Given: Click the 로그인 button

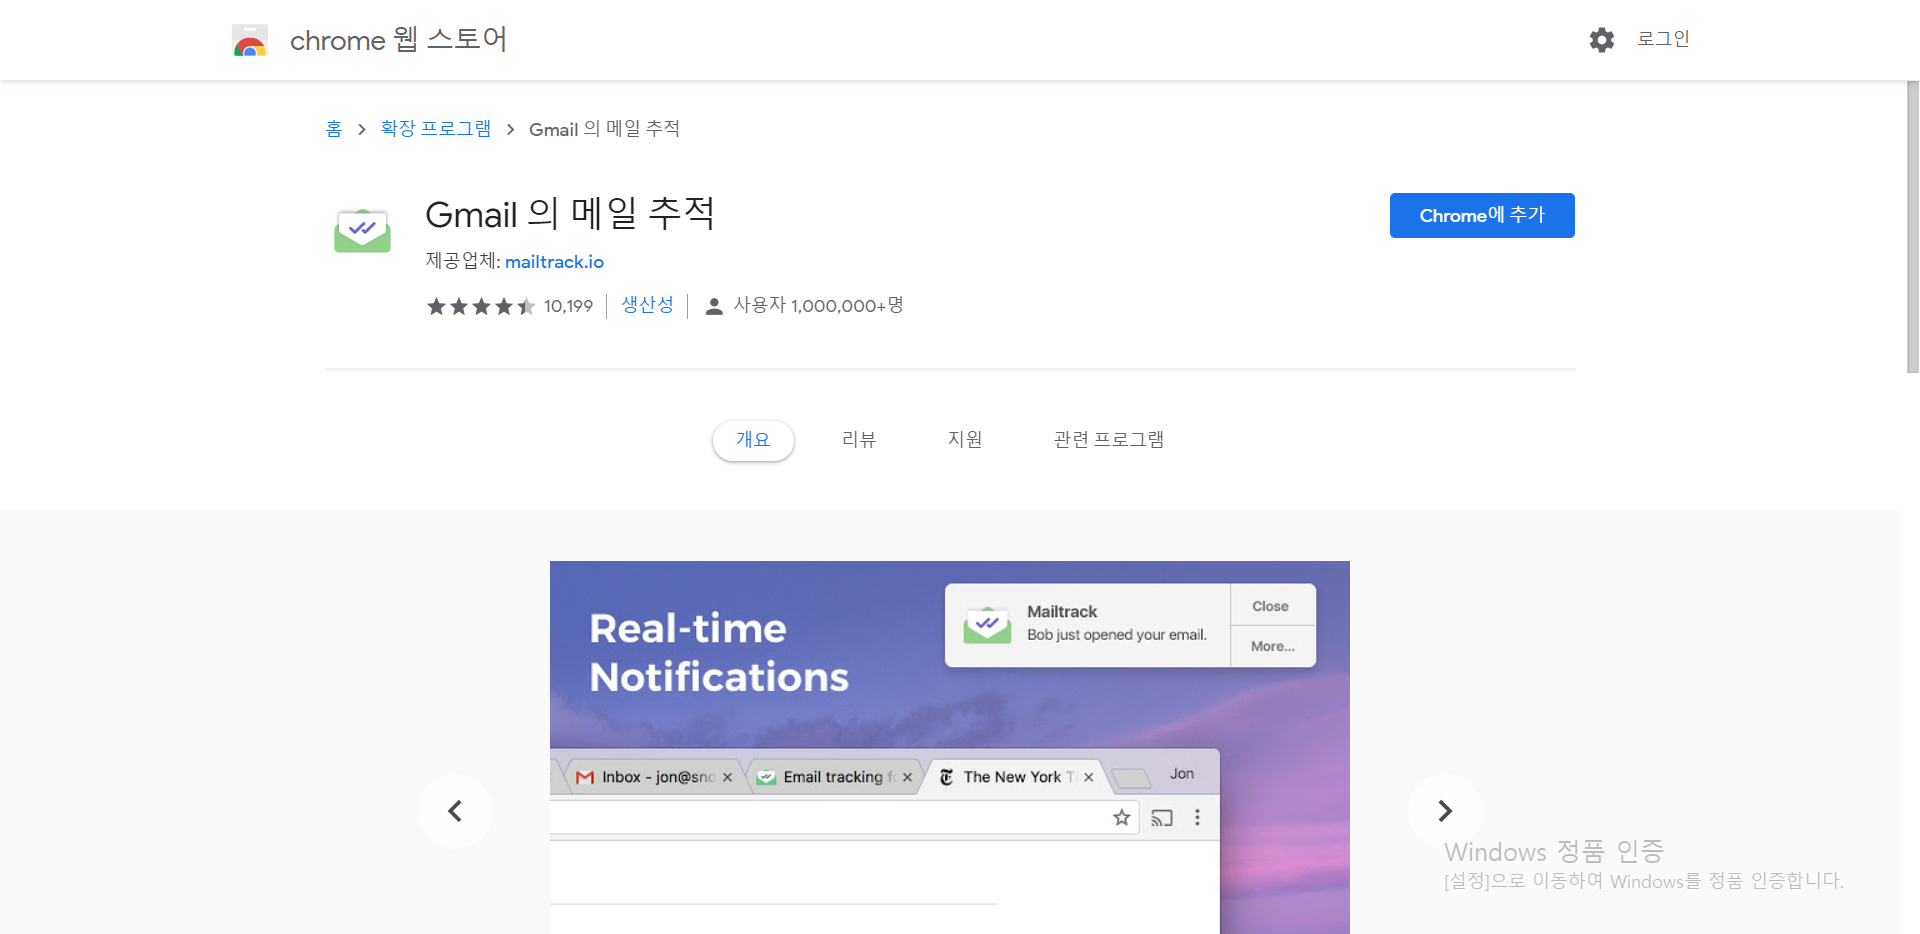Looking at the screenshot, I should point(1663,39).
